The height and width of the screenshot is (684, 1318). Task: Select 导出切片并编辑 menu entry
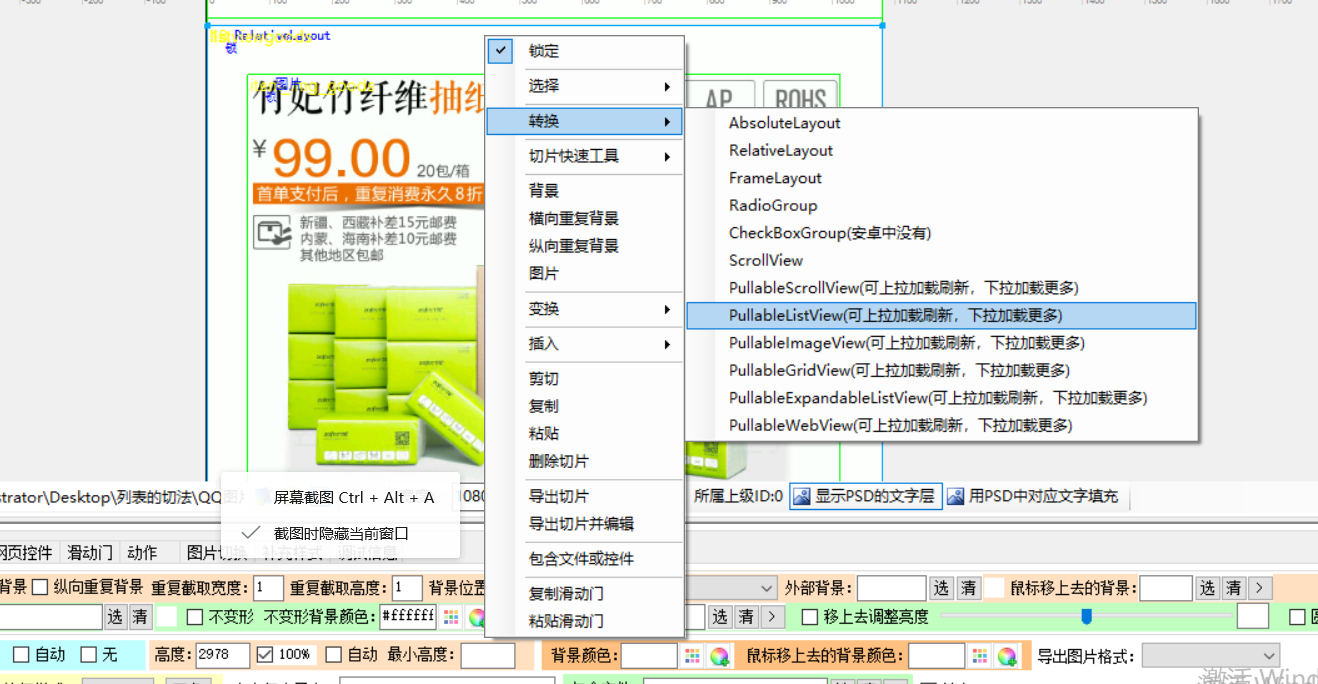click(x=584, y=524)
